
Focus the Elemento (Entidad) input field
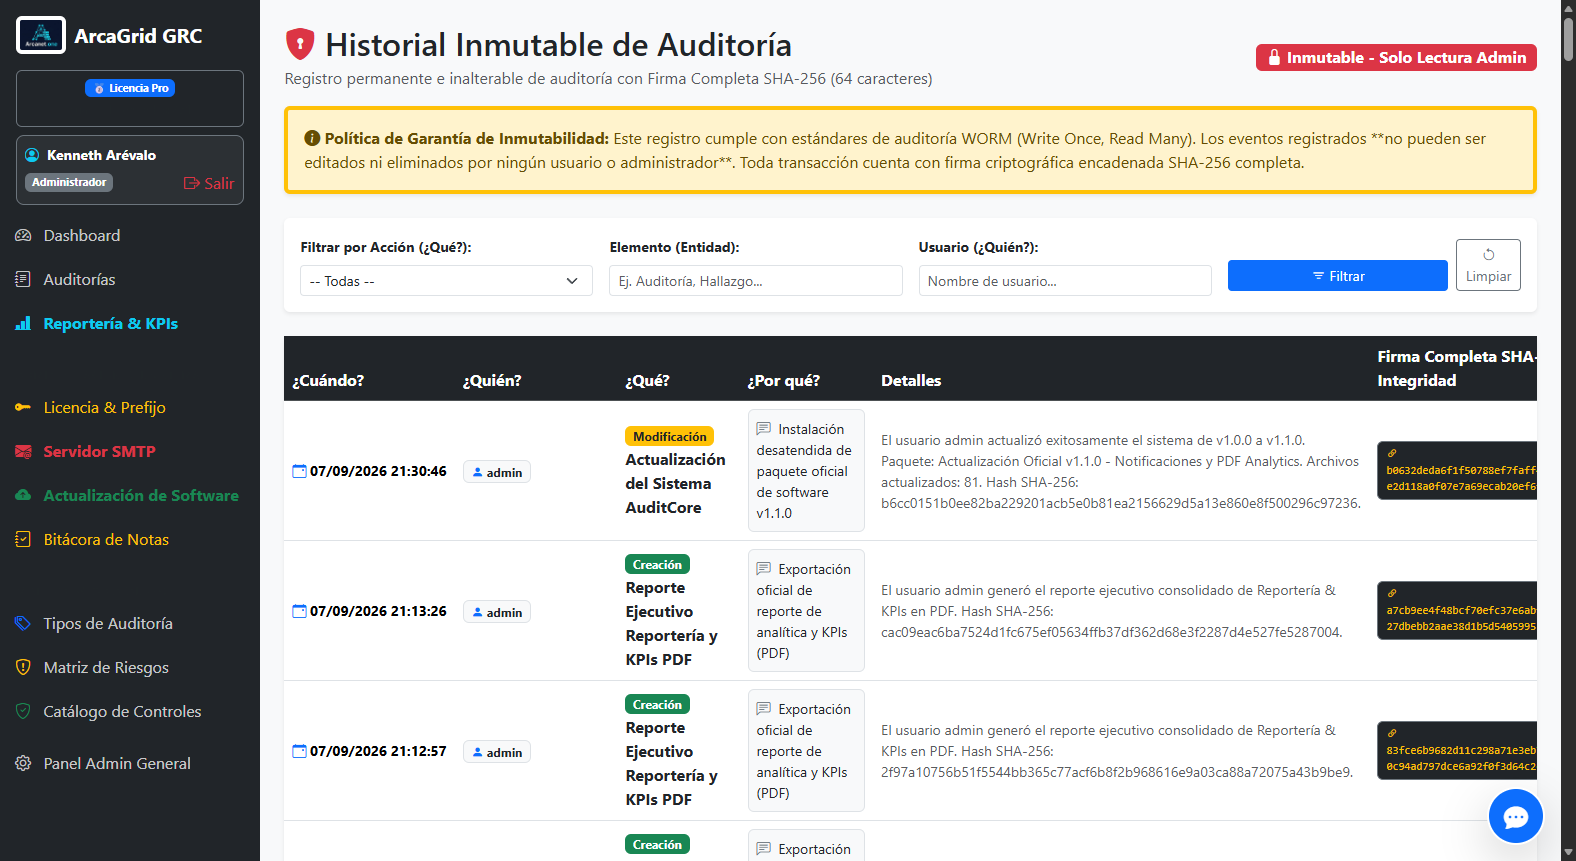coord(756,281)
